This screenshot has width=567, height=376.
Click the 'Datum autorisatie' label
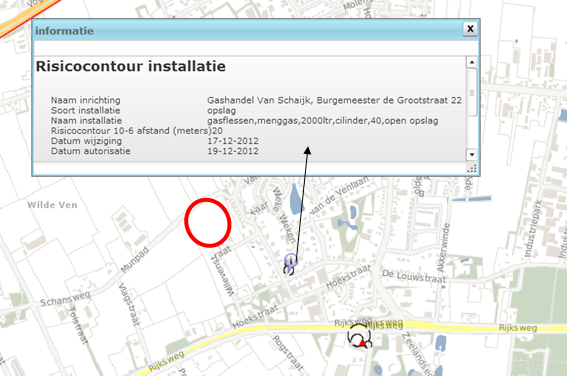(x=90, y=151)
